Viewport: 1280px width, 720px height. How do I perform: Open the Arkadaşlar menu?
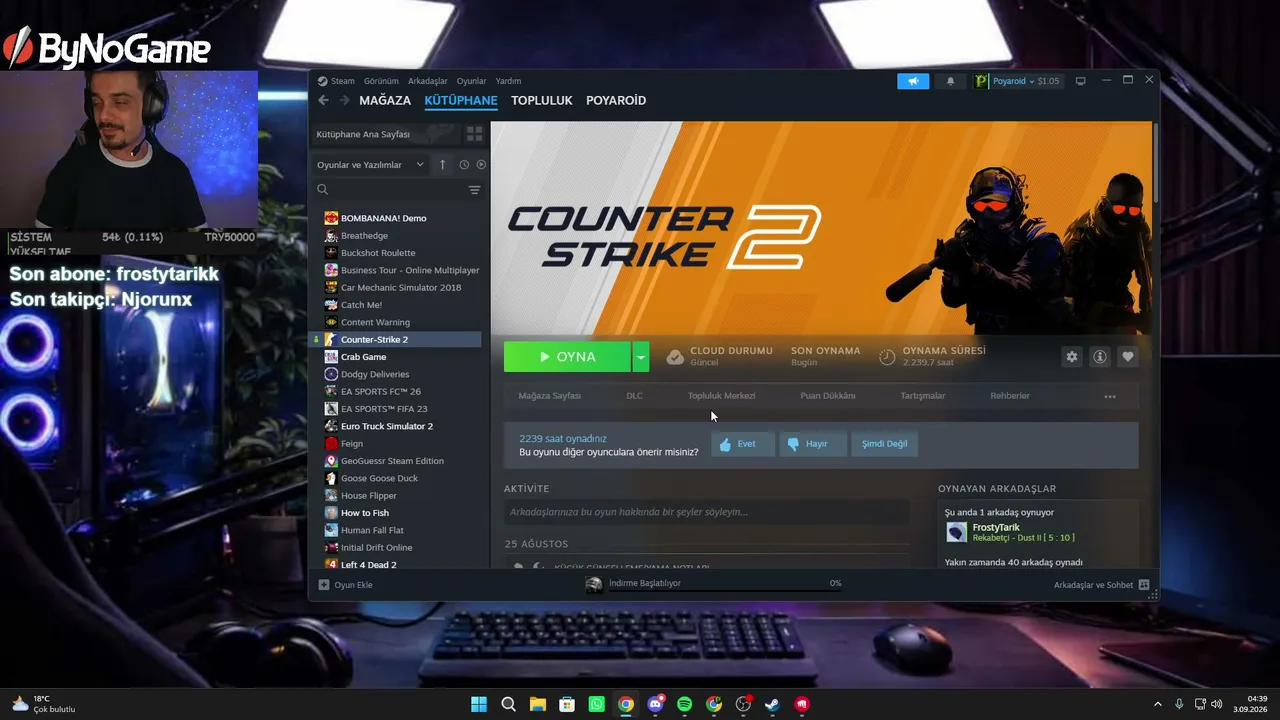[428, 81]
